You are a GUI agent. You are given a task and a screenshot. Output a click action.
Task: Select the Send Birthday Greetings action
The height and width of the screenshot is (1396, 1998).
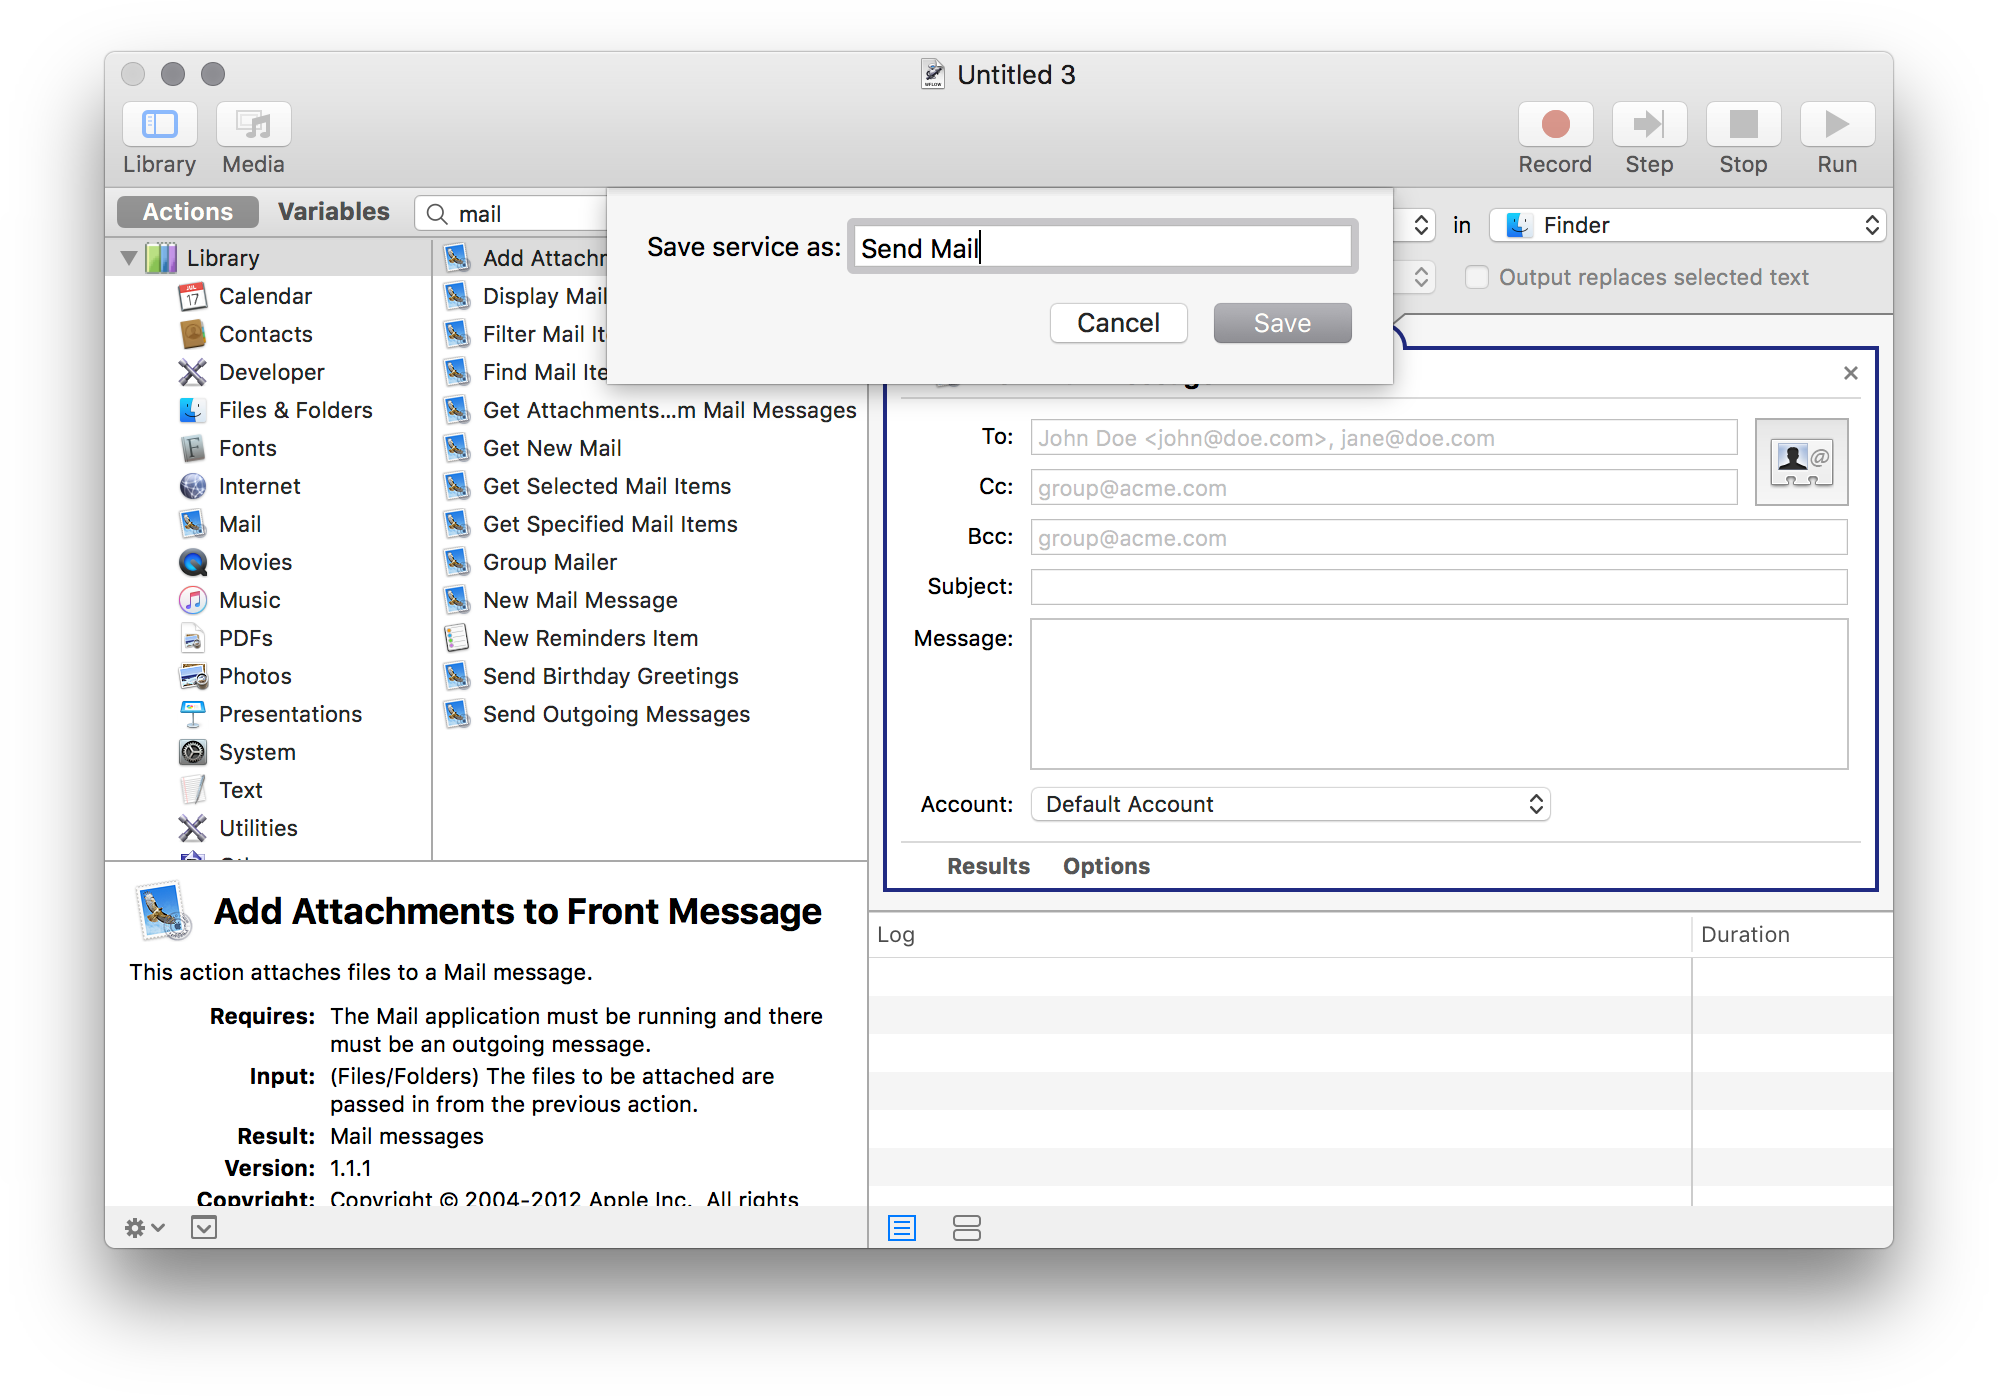609,676
